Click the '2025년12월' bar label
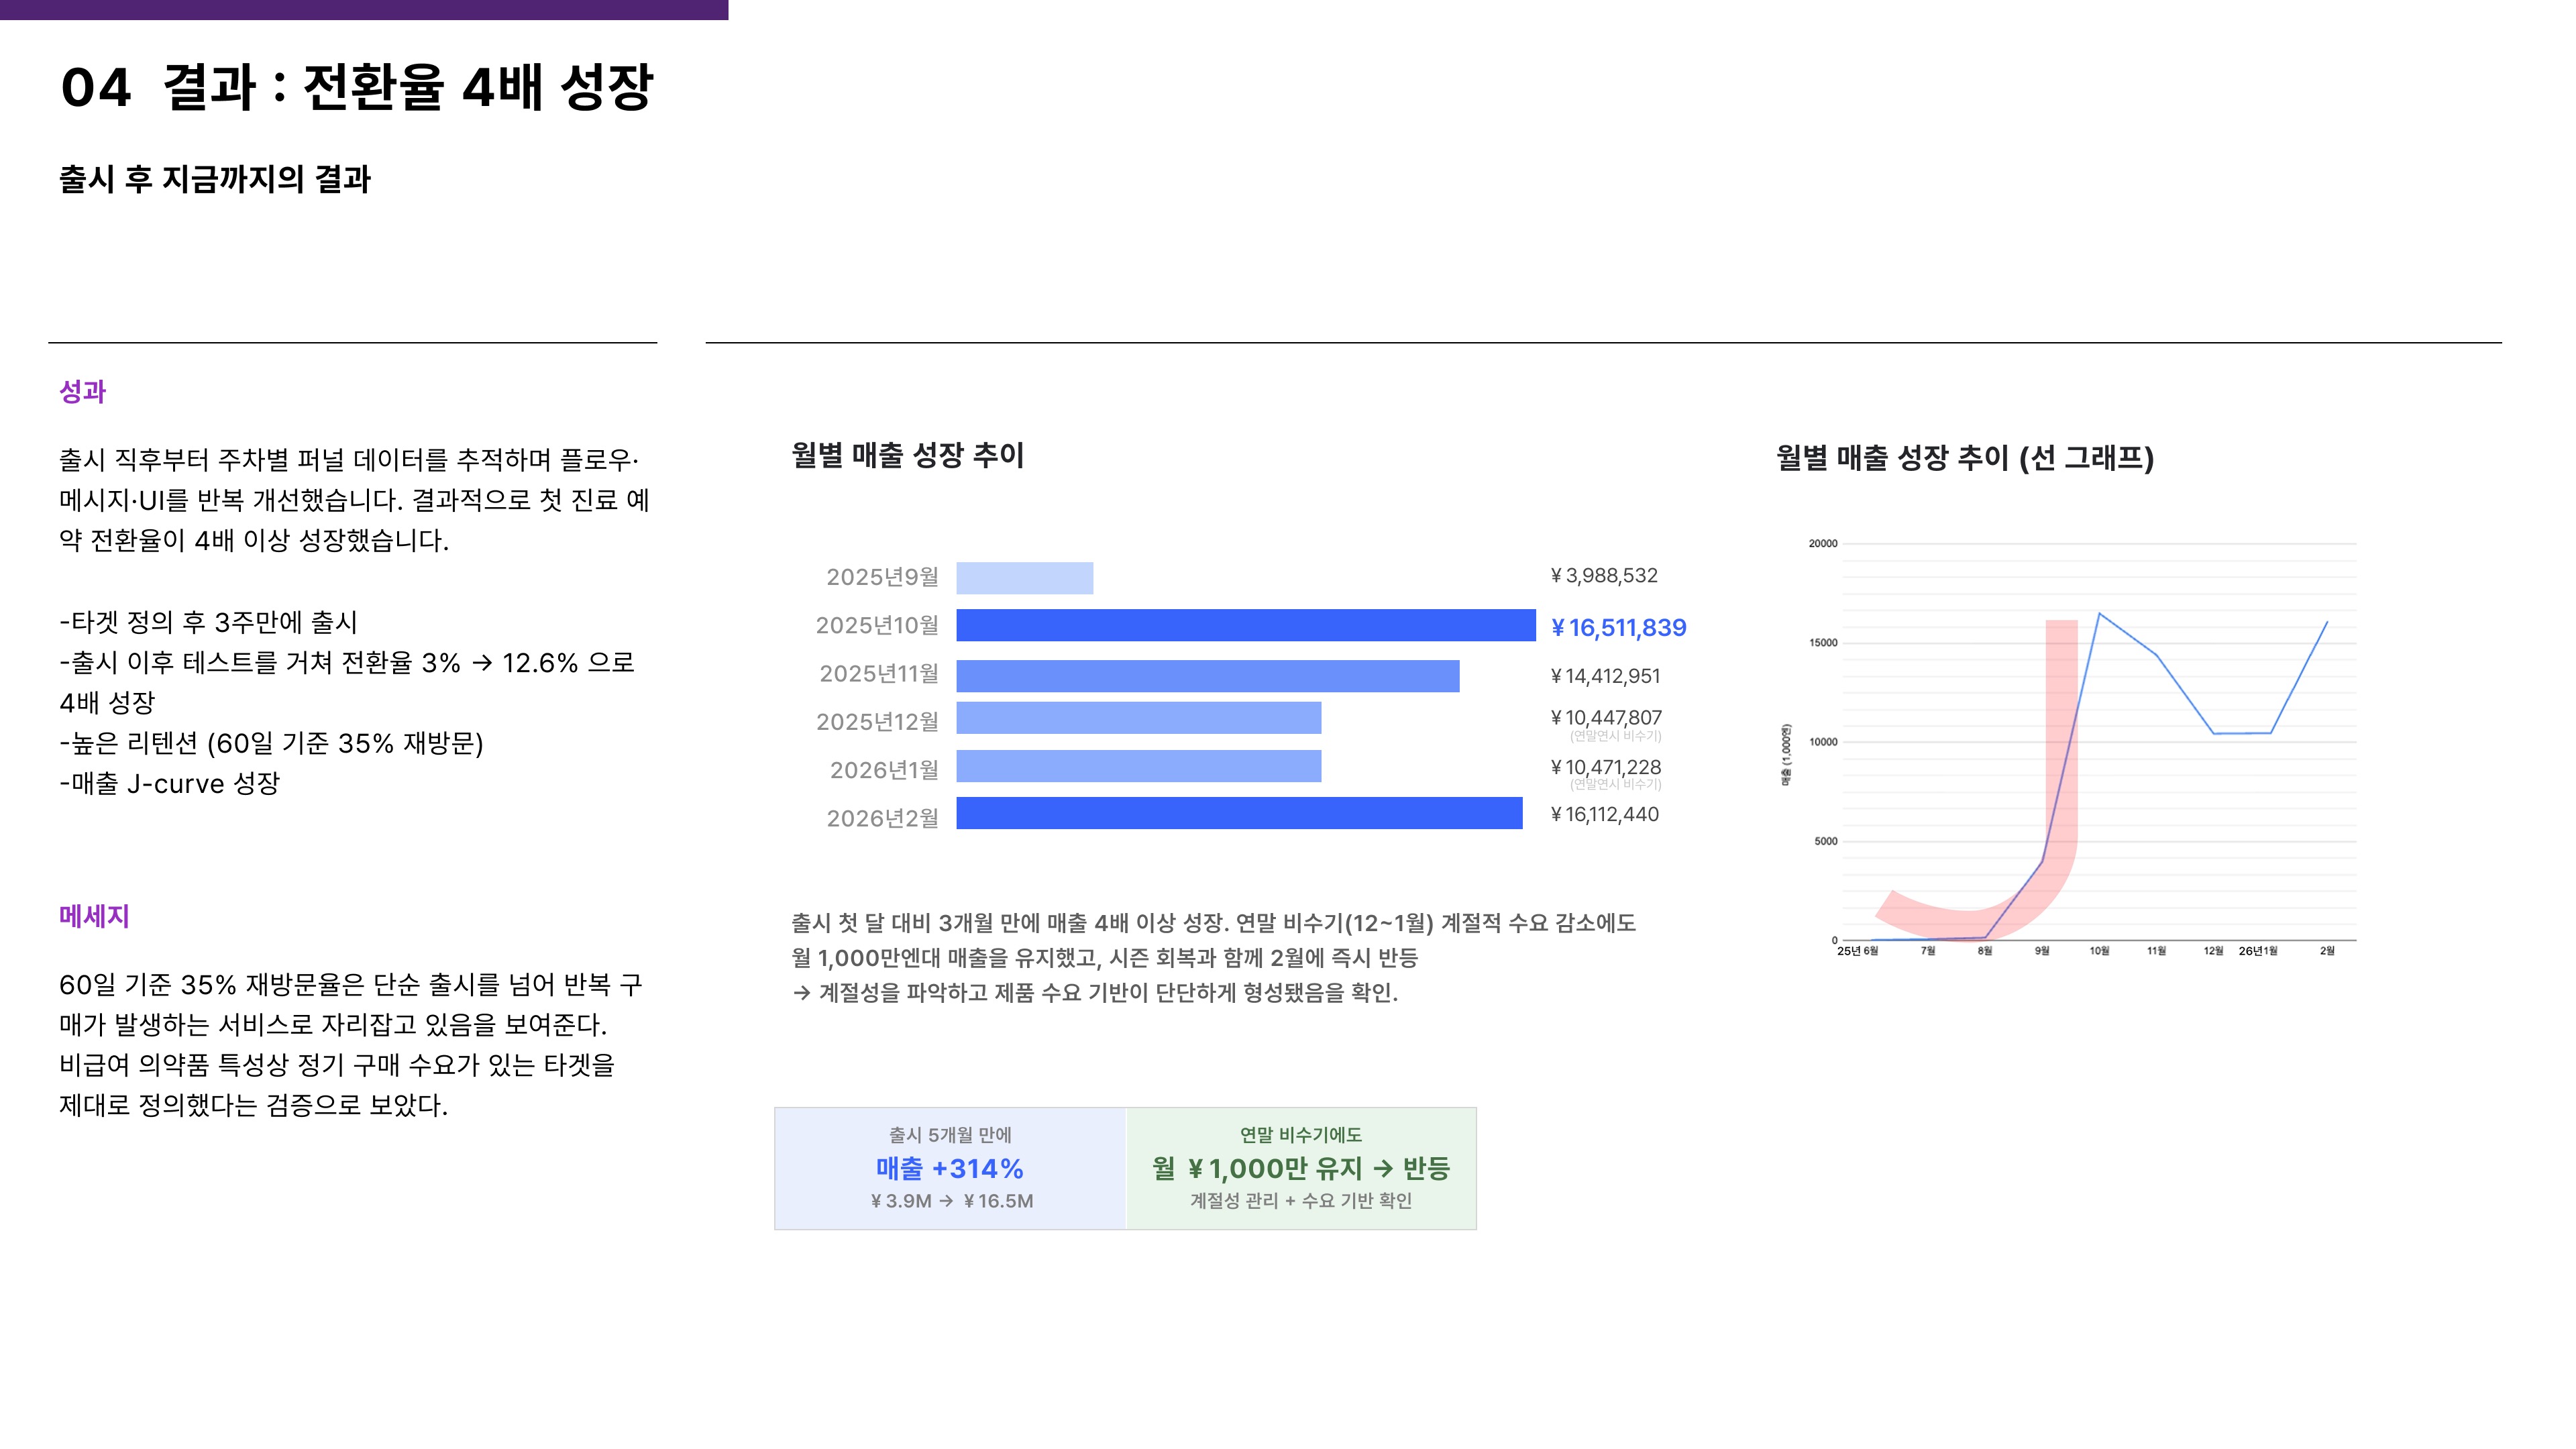2576x1449 pixels. [x=877, y=722]
